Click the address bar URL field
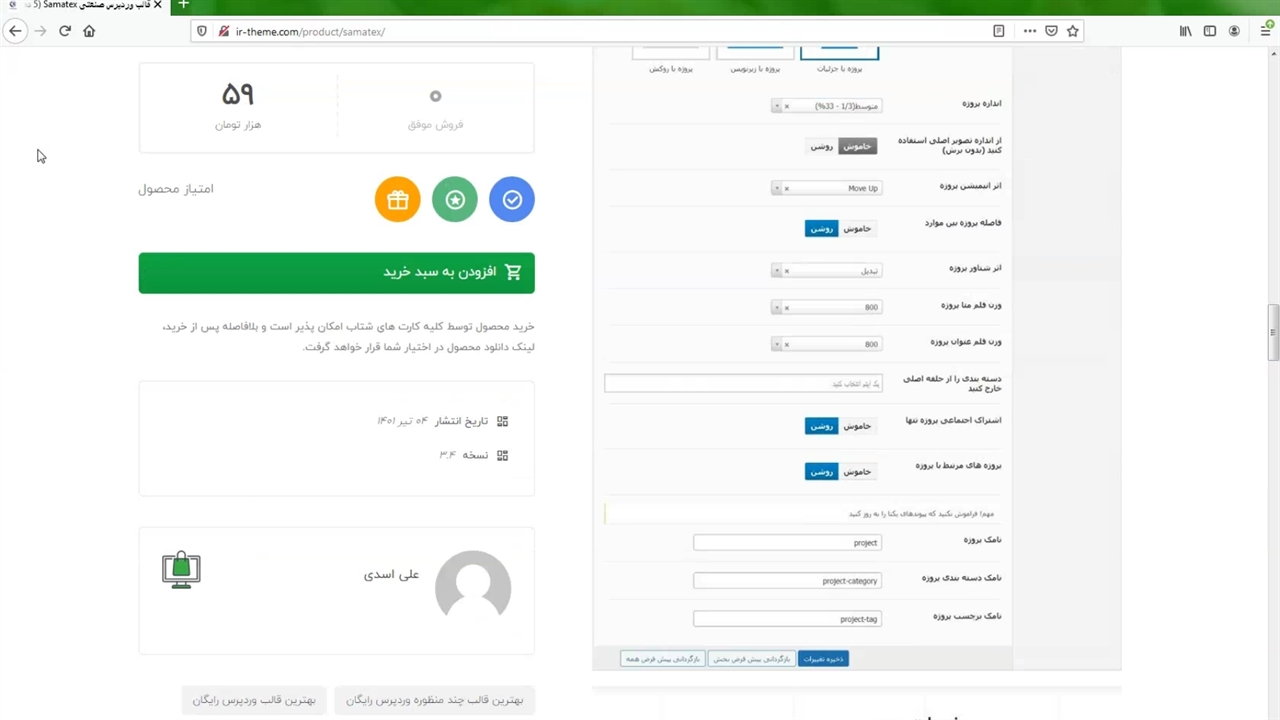The width and height of the screenshot is (1280, 720). 600,31
